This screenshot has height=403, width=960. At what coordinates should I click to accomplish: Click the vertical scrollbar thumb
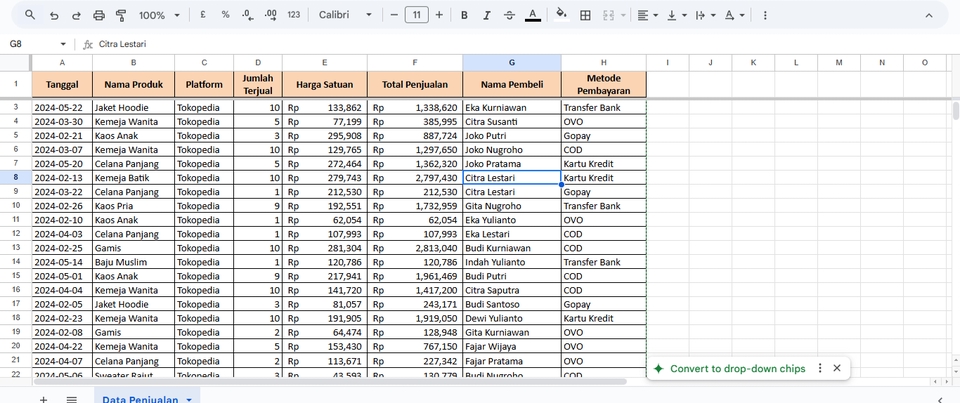click(956, 111)
